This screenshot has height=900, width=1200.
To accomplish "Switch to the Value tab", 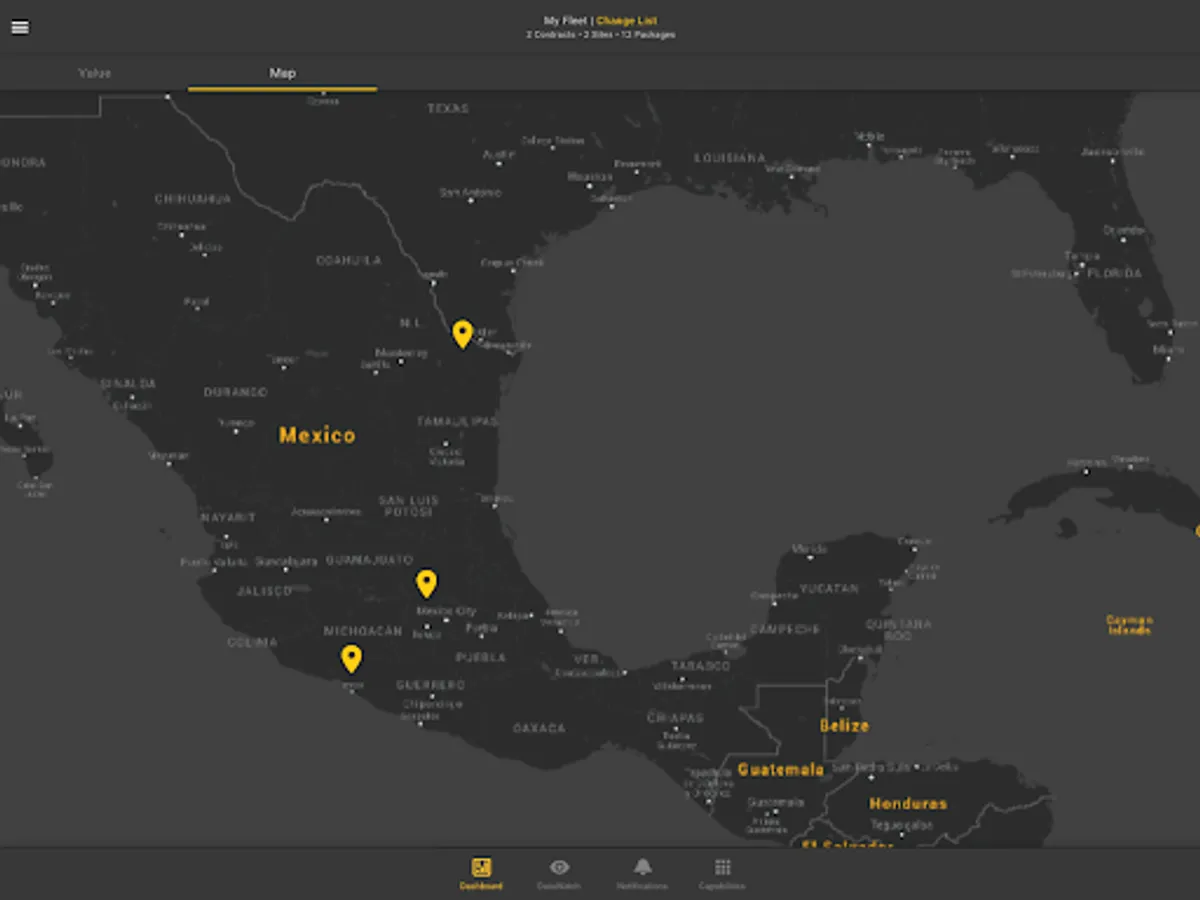I will [x=95, y=73].
